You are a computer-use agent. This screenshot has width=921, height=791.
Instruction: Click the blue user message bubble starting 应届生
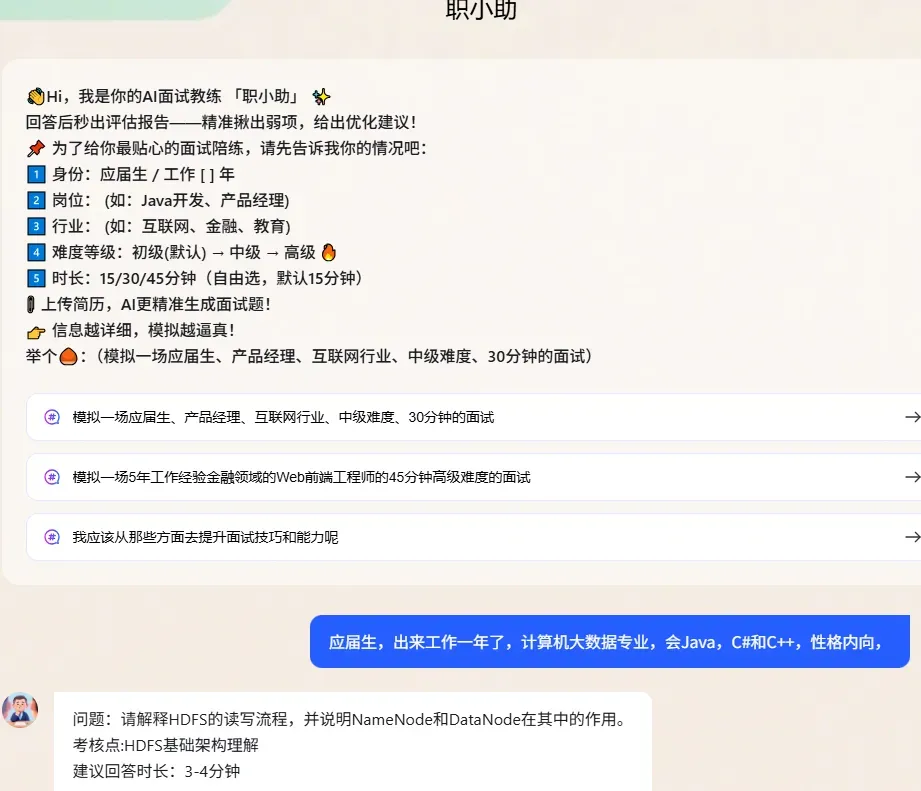pos(610,641)
